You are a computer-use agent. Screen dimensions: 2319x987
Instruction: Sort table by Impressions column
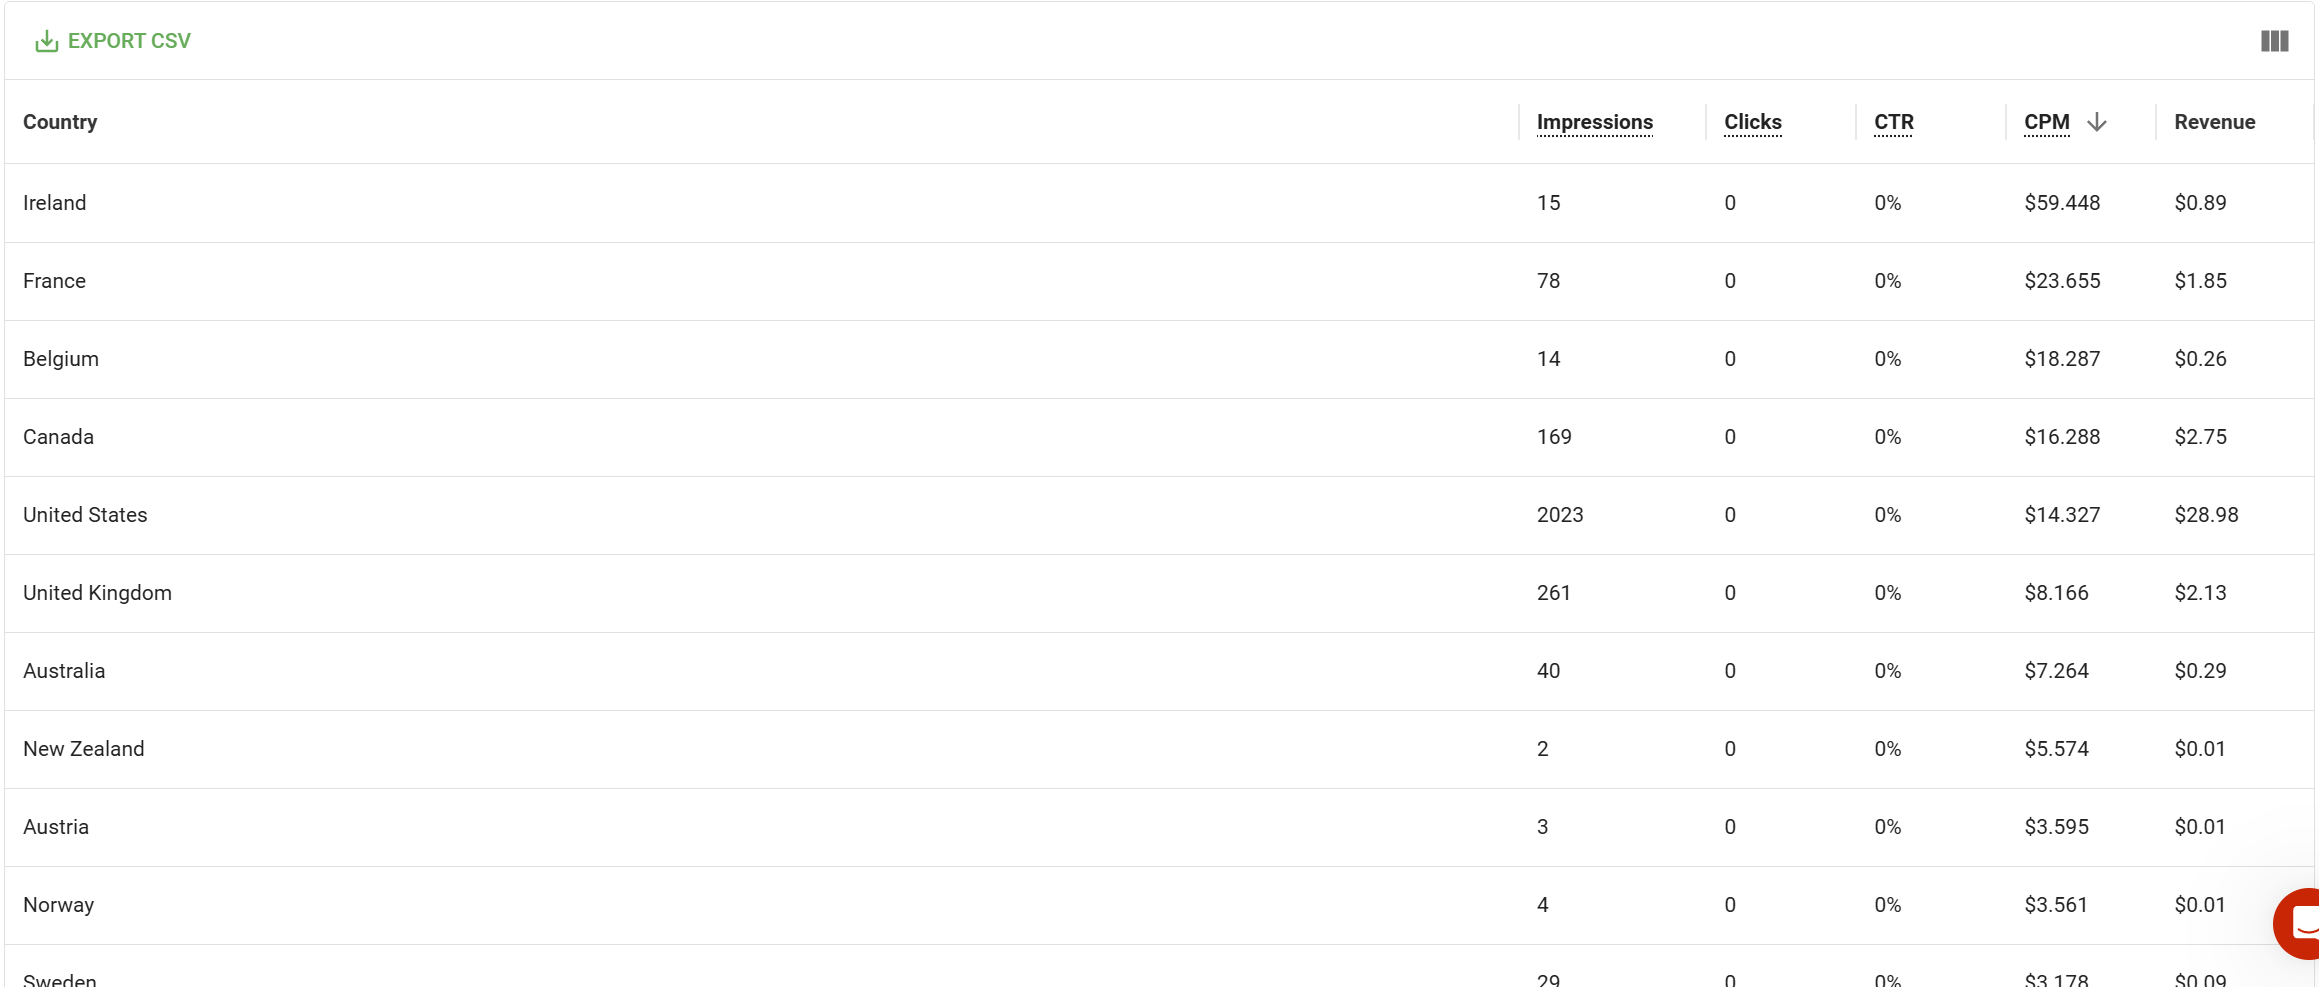[1594, 122]
